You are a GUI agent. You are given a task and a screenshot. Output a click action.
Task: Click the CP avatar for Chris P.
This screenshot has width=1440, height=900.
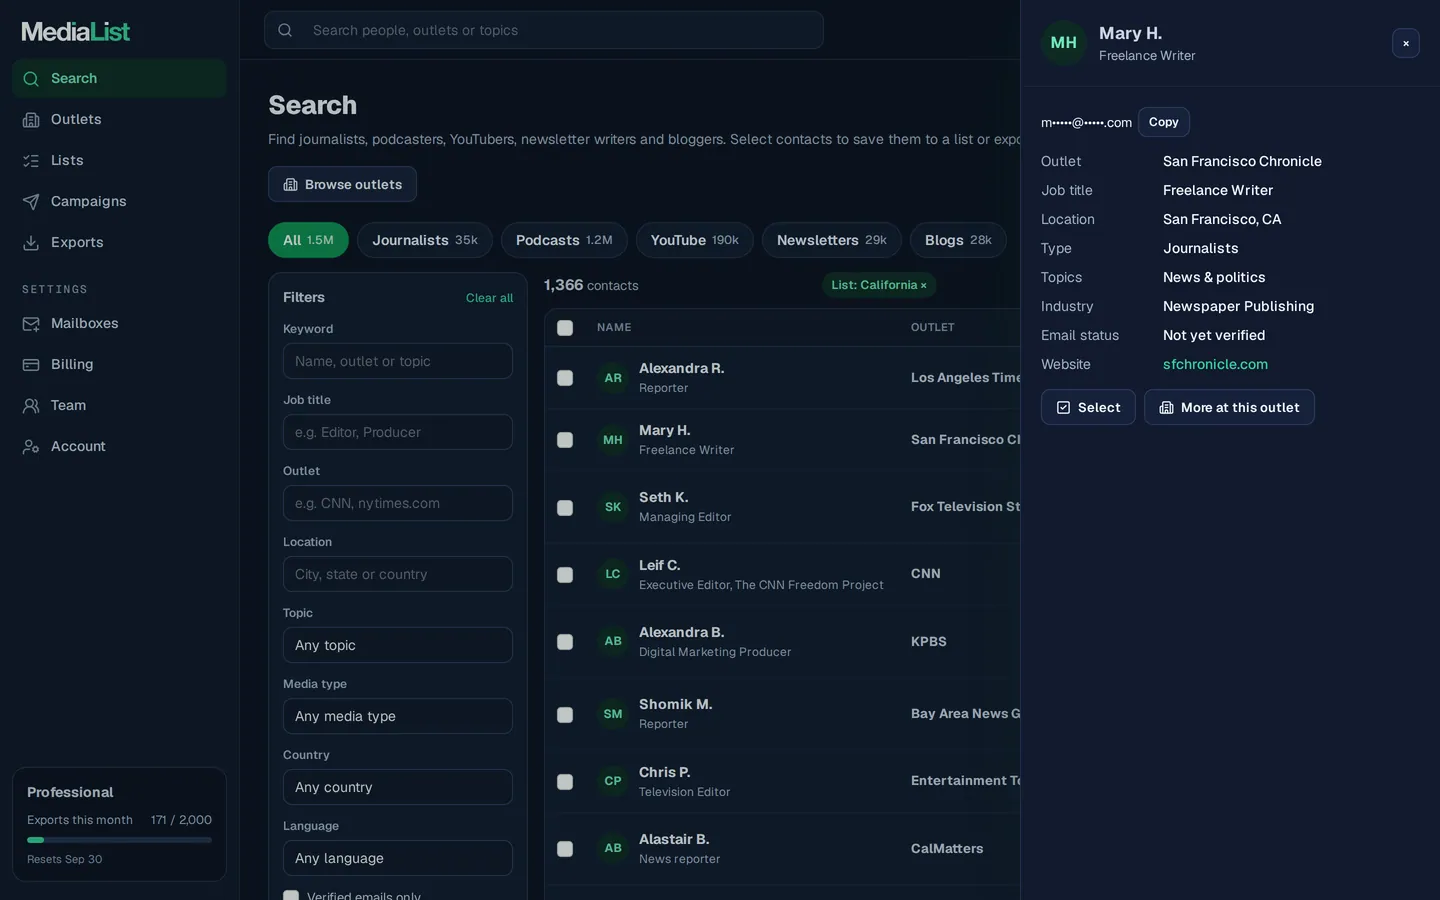[613, 781]
